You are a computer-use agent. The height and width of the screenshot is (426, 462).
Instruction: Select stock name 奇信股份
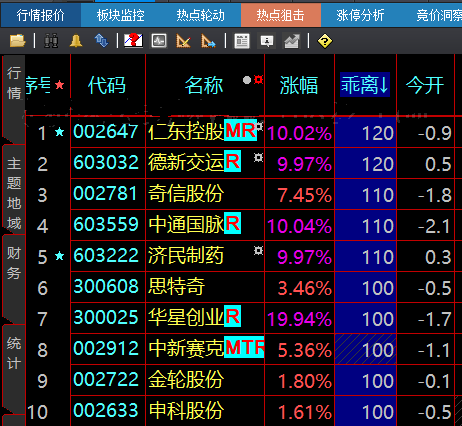pyautogui.click(x=186, y=193)
